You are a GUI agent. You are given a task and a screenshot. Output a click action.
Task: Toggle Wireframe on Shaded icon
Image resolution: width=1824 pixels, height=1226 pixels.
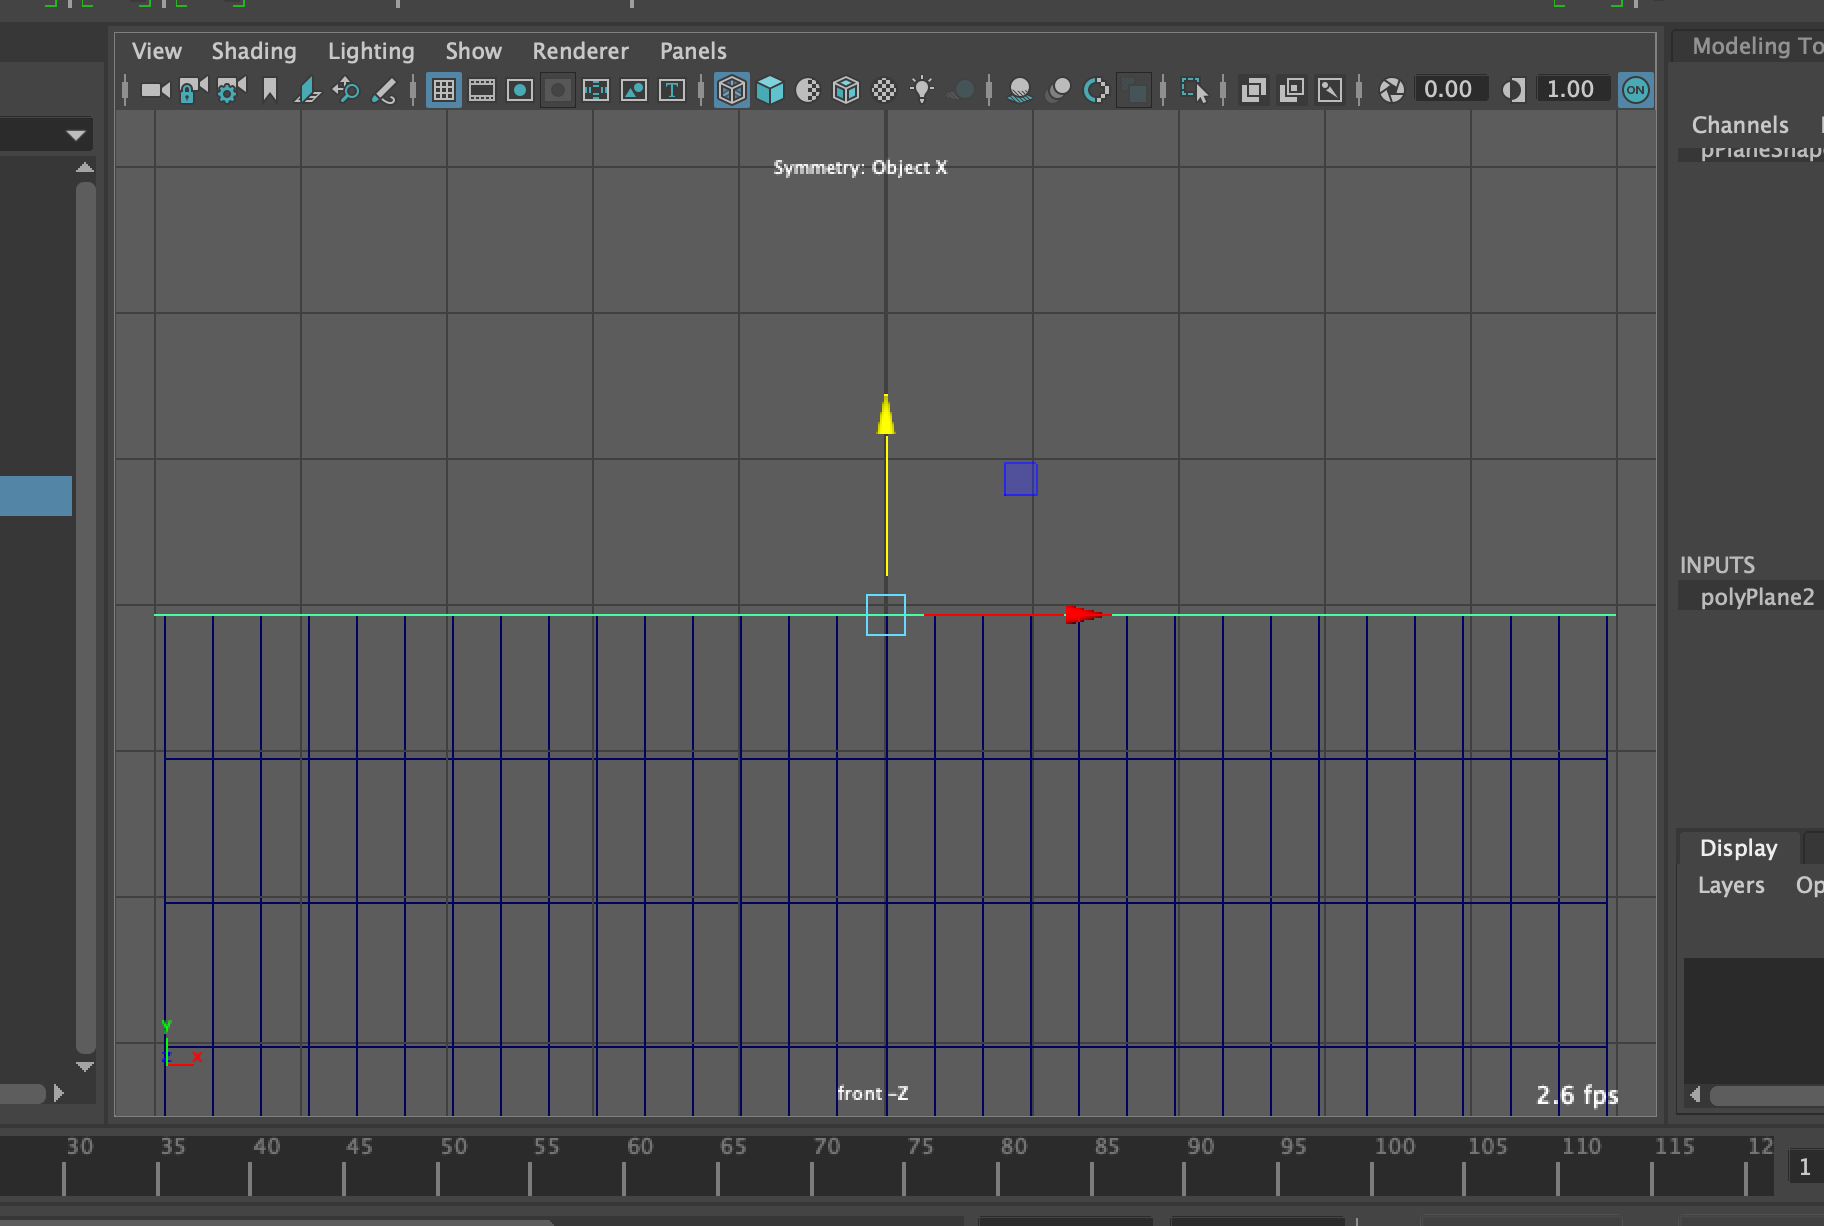[x=846, y=90]
